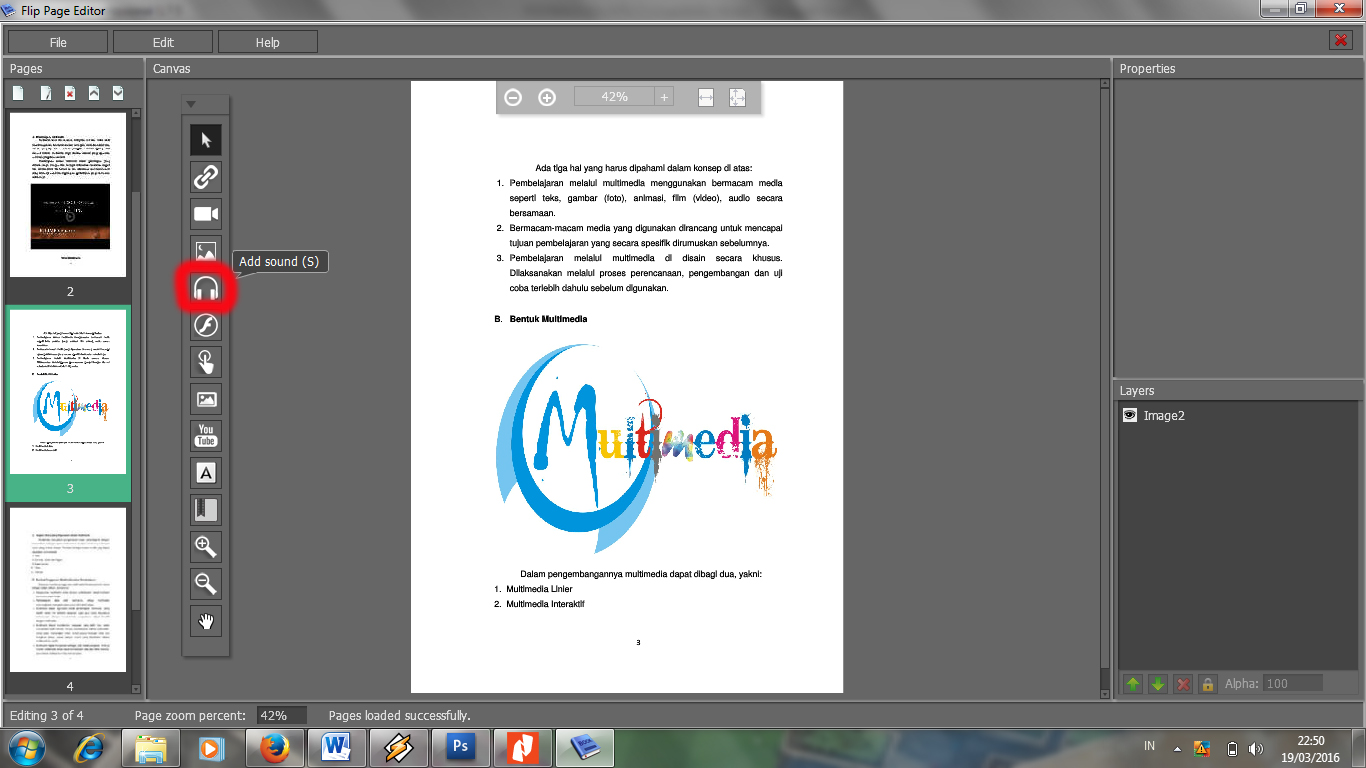The image size is (1366, 768).
Task: Move layer down with green down arrow
Action: pos(1158,684)
